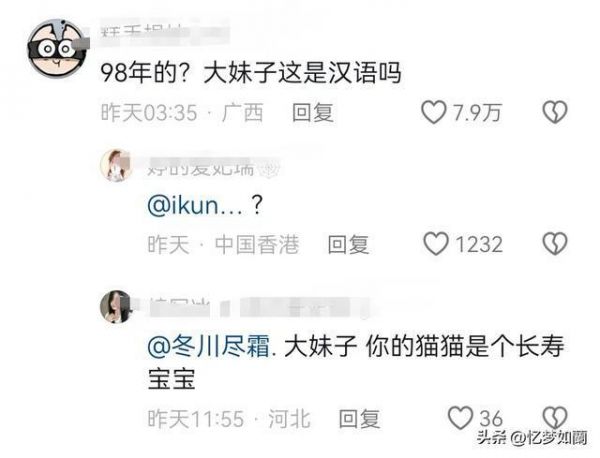
Task: Like the @ikun reply with 1232 likes
Action: 435,244
